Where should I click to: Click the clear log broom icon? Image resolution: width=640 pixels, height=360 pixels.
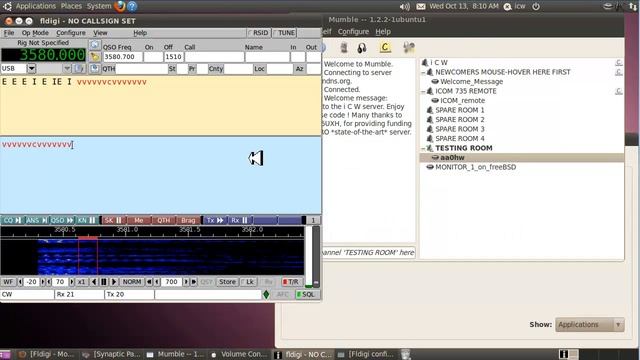95,57
